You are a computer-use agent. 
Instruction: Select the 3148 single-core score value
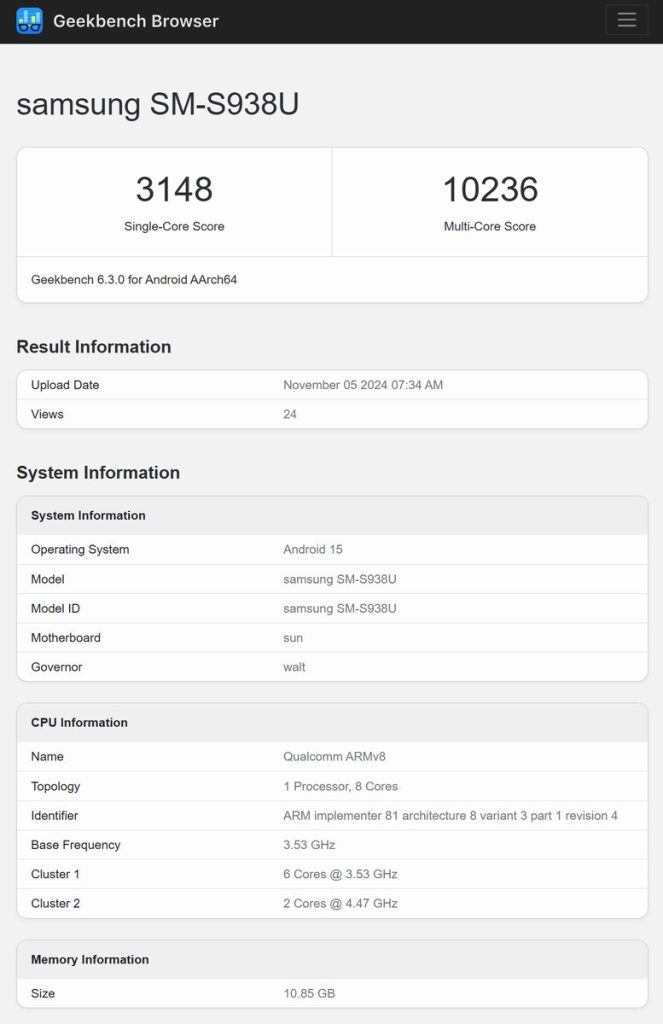tap(174, 189)
